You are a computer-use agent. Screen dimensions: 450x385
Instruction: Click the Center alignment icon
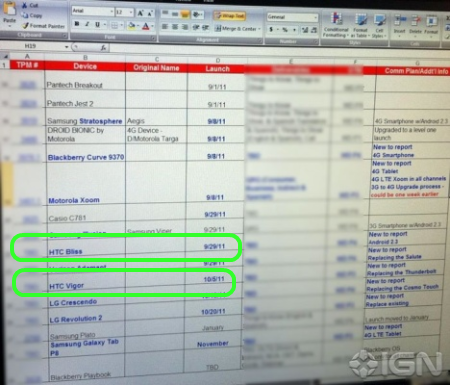(x=175, y=27)
